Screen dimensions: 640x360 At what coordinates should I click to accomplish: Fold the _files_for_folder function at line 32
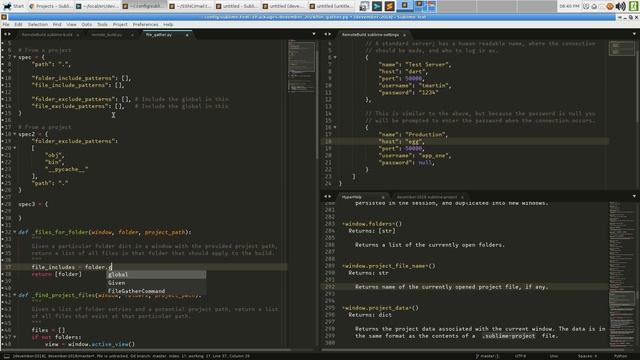(15, 232)
